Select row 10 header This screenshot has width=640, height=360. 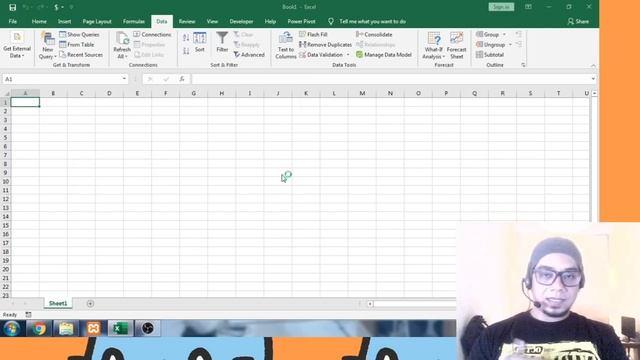coord(5,182)
